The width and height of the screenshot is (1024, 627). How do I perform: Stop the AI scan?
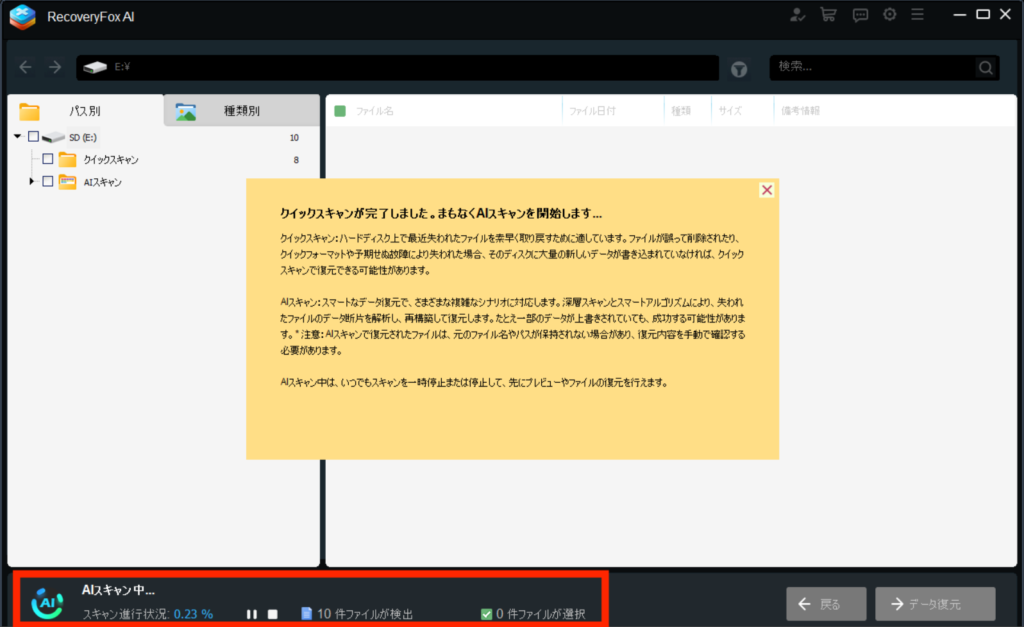point(272,614)
